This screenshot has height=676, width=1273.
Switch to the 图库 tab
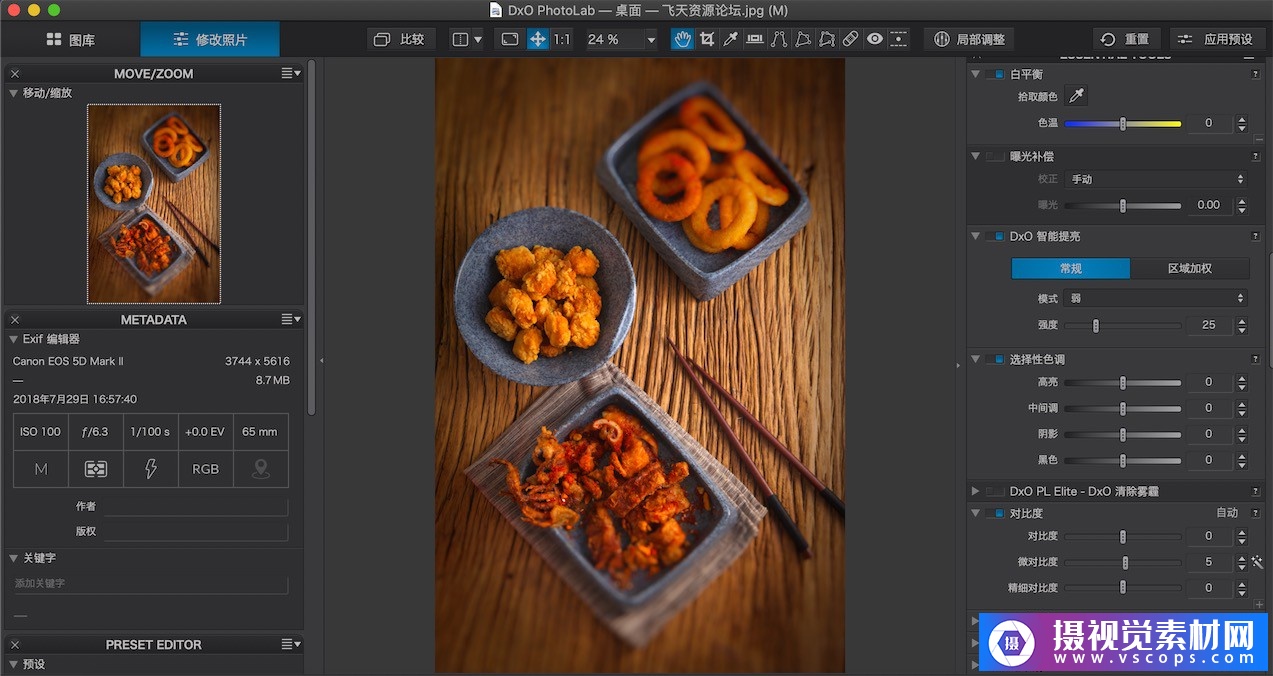coord(70,40)
